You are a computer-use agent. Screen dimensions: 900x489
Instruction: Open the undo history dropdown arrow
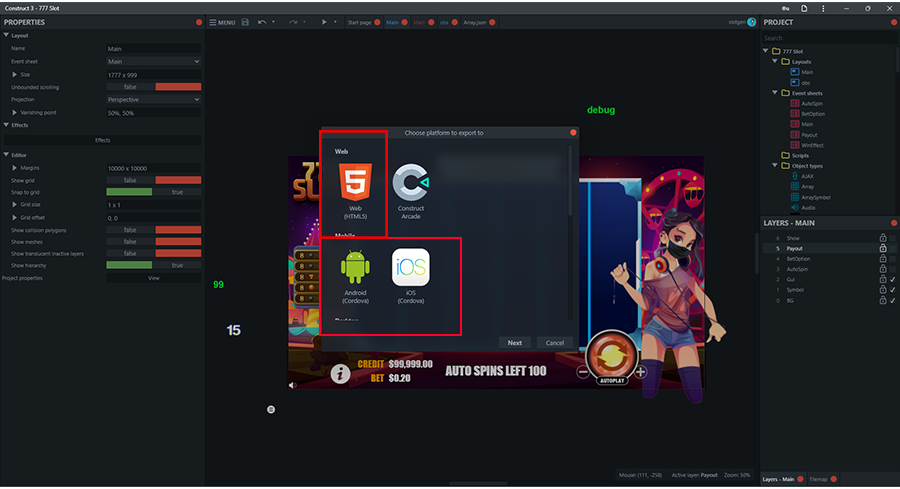(273, 22)
